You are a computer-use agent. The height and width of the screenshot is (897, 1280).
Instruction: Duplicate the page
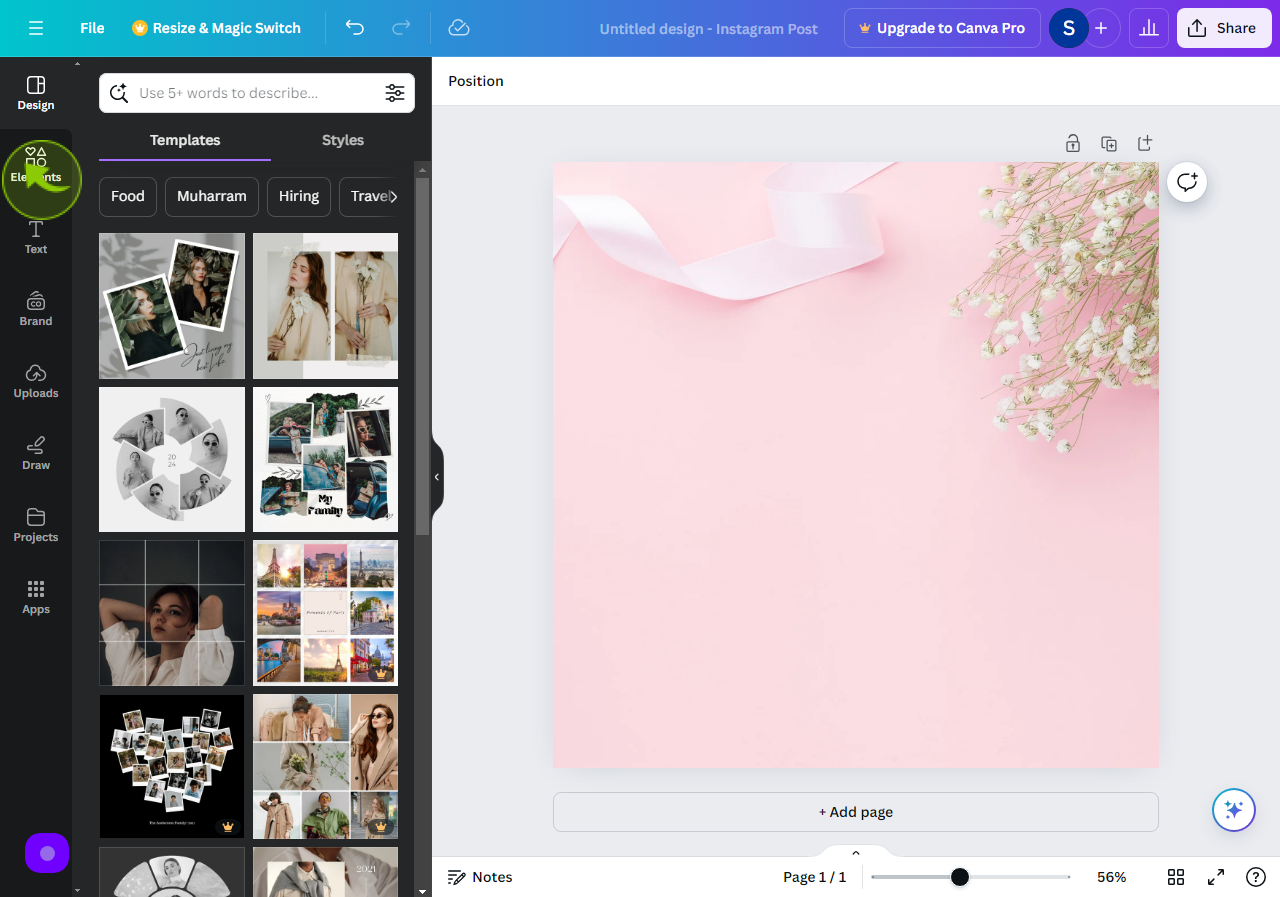pyautogui.click(x=1109, y=143)
